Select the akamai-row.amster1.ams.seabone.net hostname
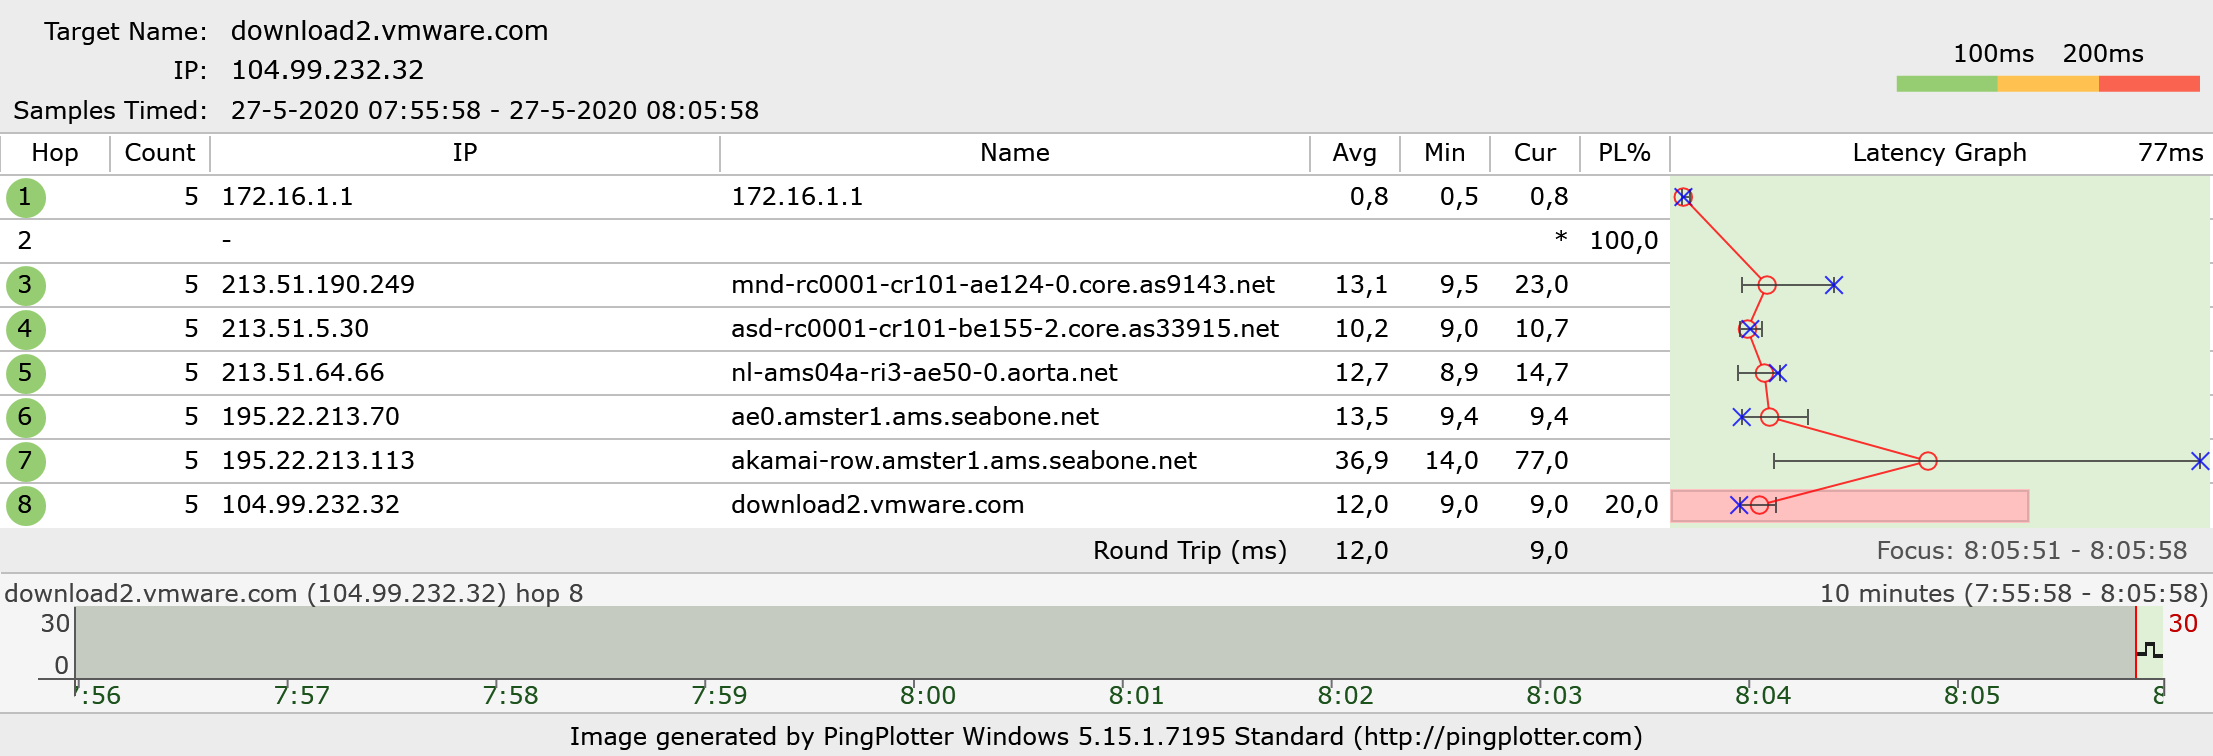The height and width of the screenshot is (756, 2213). tap(963, 461)
